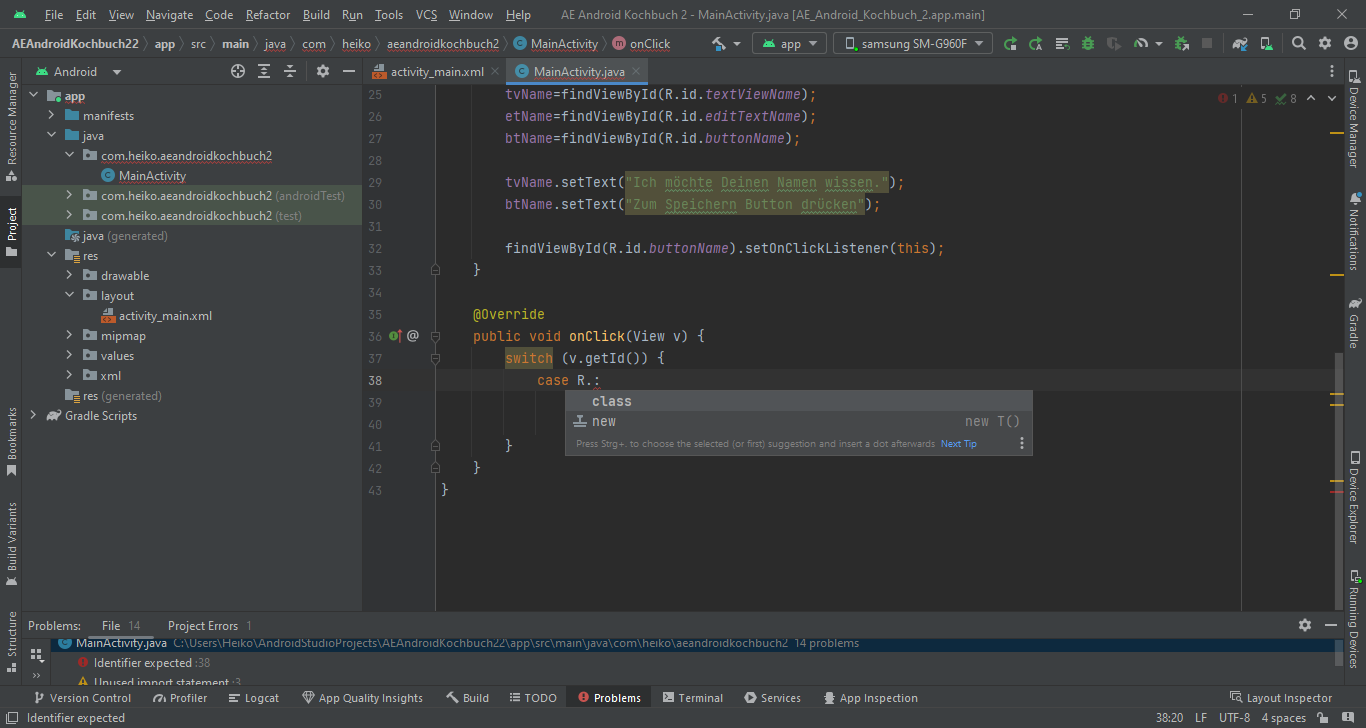Toggle the Project tool window button
Image resolution: width=1366 pixels, height=728 pixels.
point(12,230)
